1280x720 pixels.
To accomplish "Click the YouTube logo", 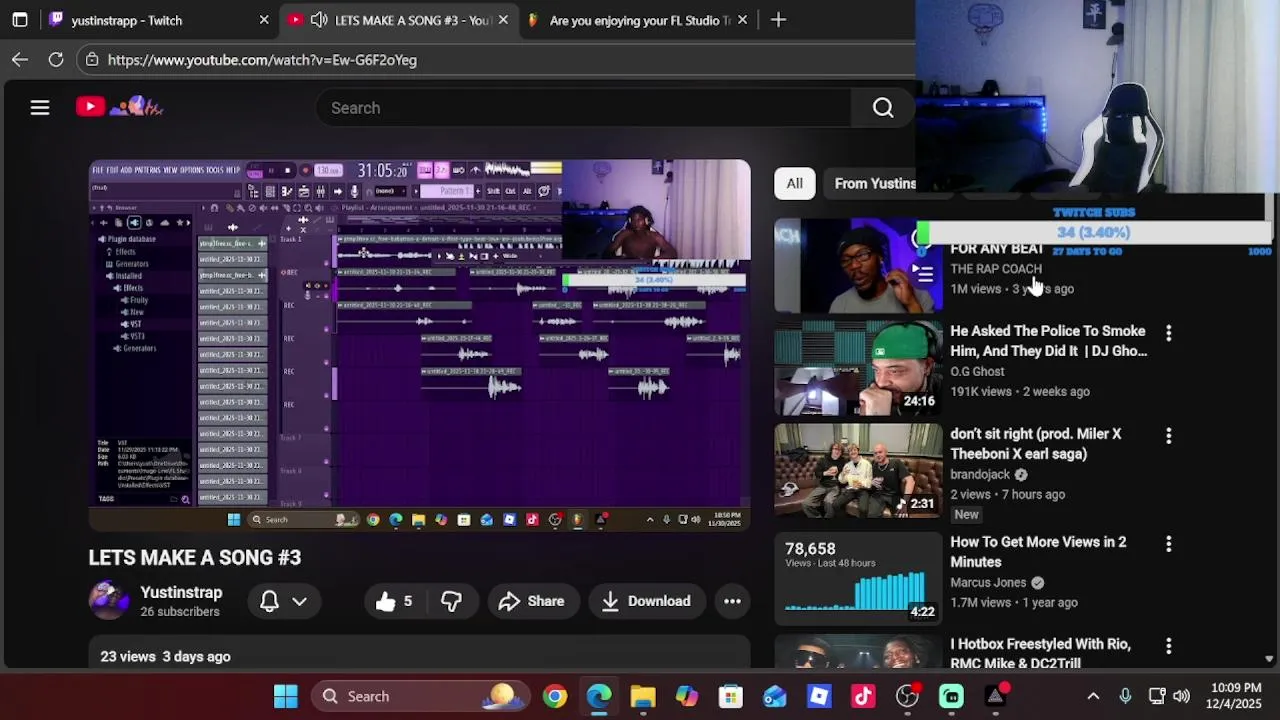I will pyautogui.click(x=120, y=106).
